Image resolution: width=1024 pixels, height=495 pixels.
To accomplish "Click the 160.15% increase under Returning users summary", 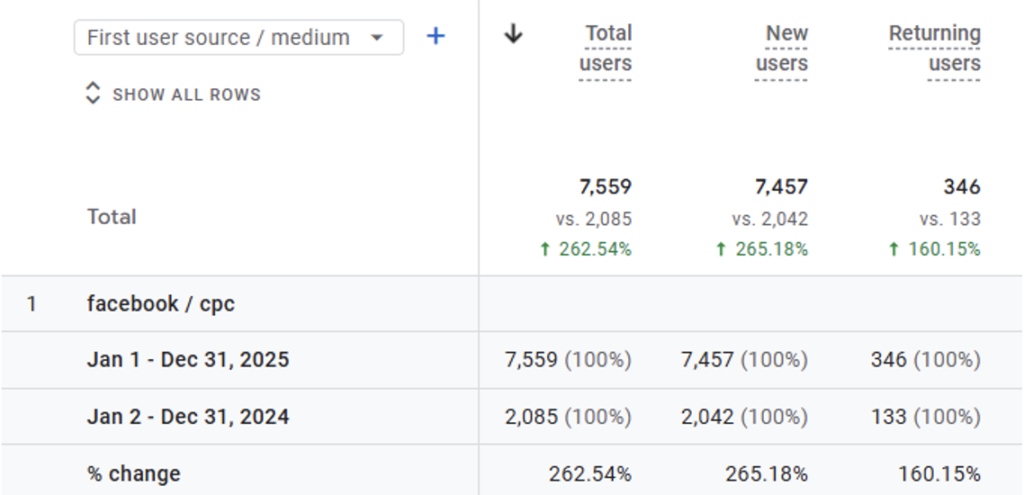I will [934, 250].
